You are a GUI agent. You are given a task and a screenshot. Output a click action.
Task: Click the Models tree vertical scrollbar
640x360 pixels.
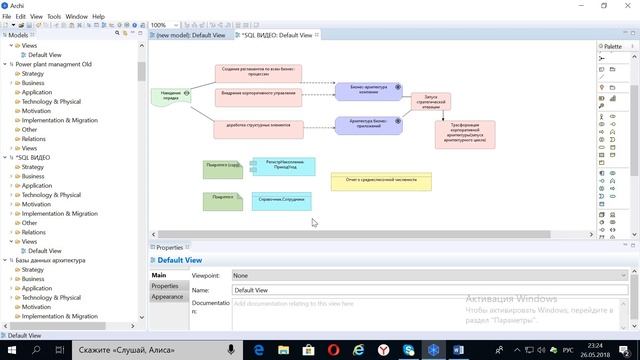pyautogui.click(x=142, y=71)
